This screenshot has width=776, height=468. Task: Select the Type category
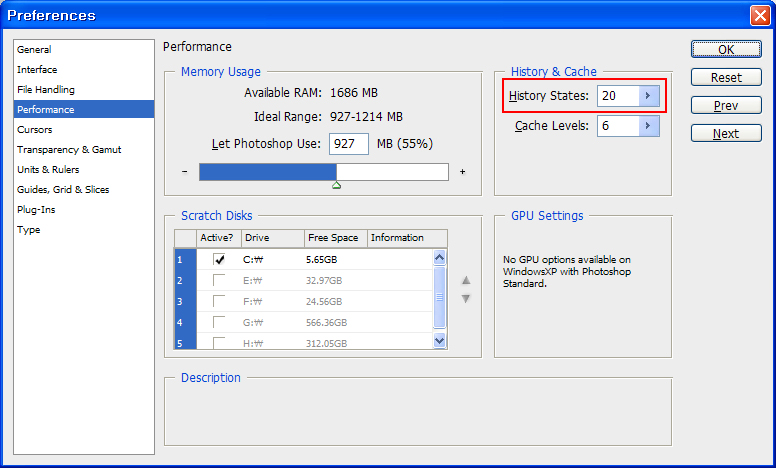[29, 230]
